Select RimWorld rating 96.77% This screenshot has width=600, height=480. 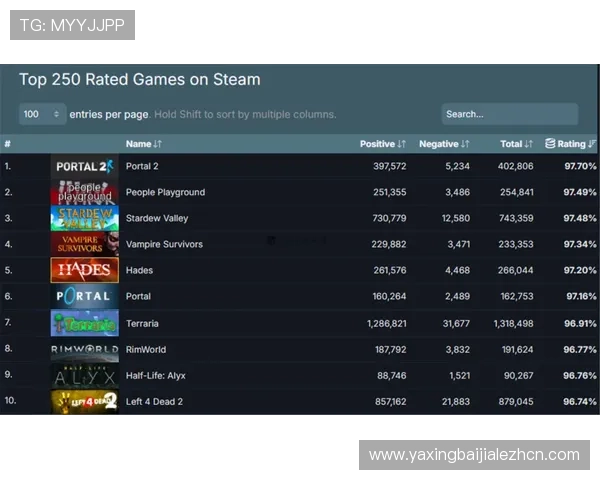[580, 349]
